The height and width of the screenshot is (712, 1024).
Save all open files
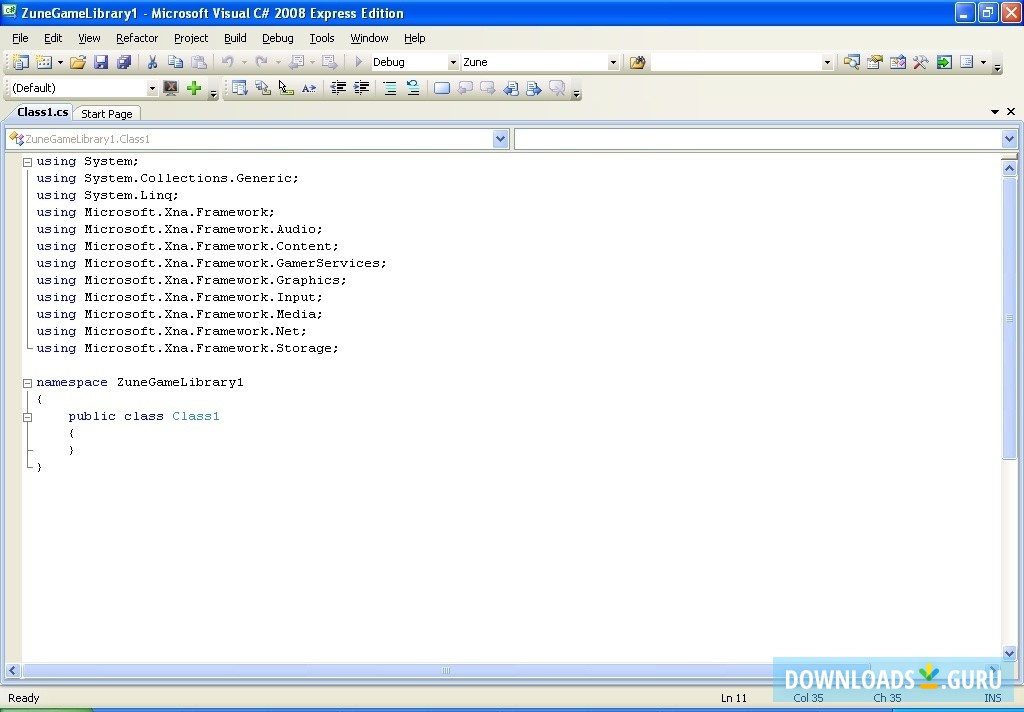pyautogui.click(x=124, y=62)
